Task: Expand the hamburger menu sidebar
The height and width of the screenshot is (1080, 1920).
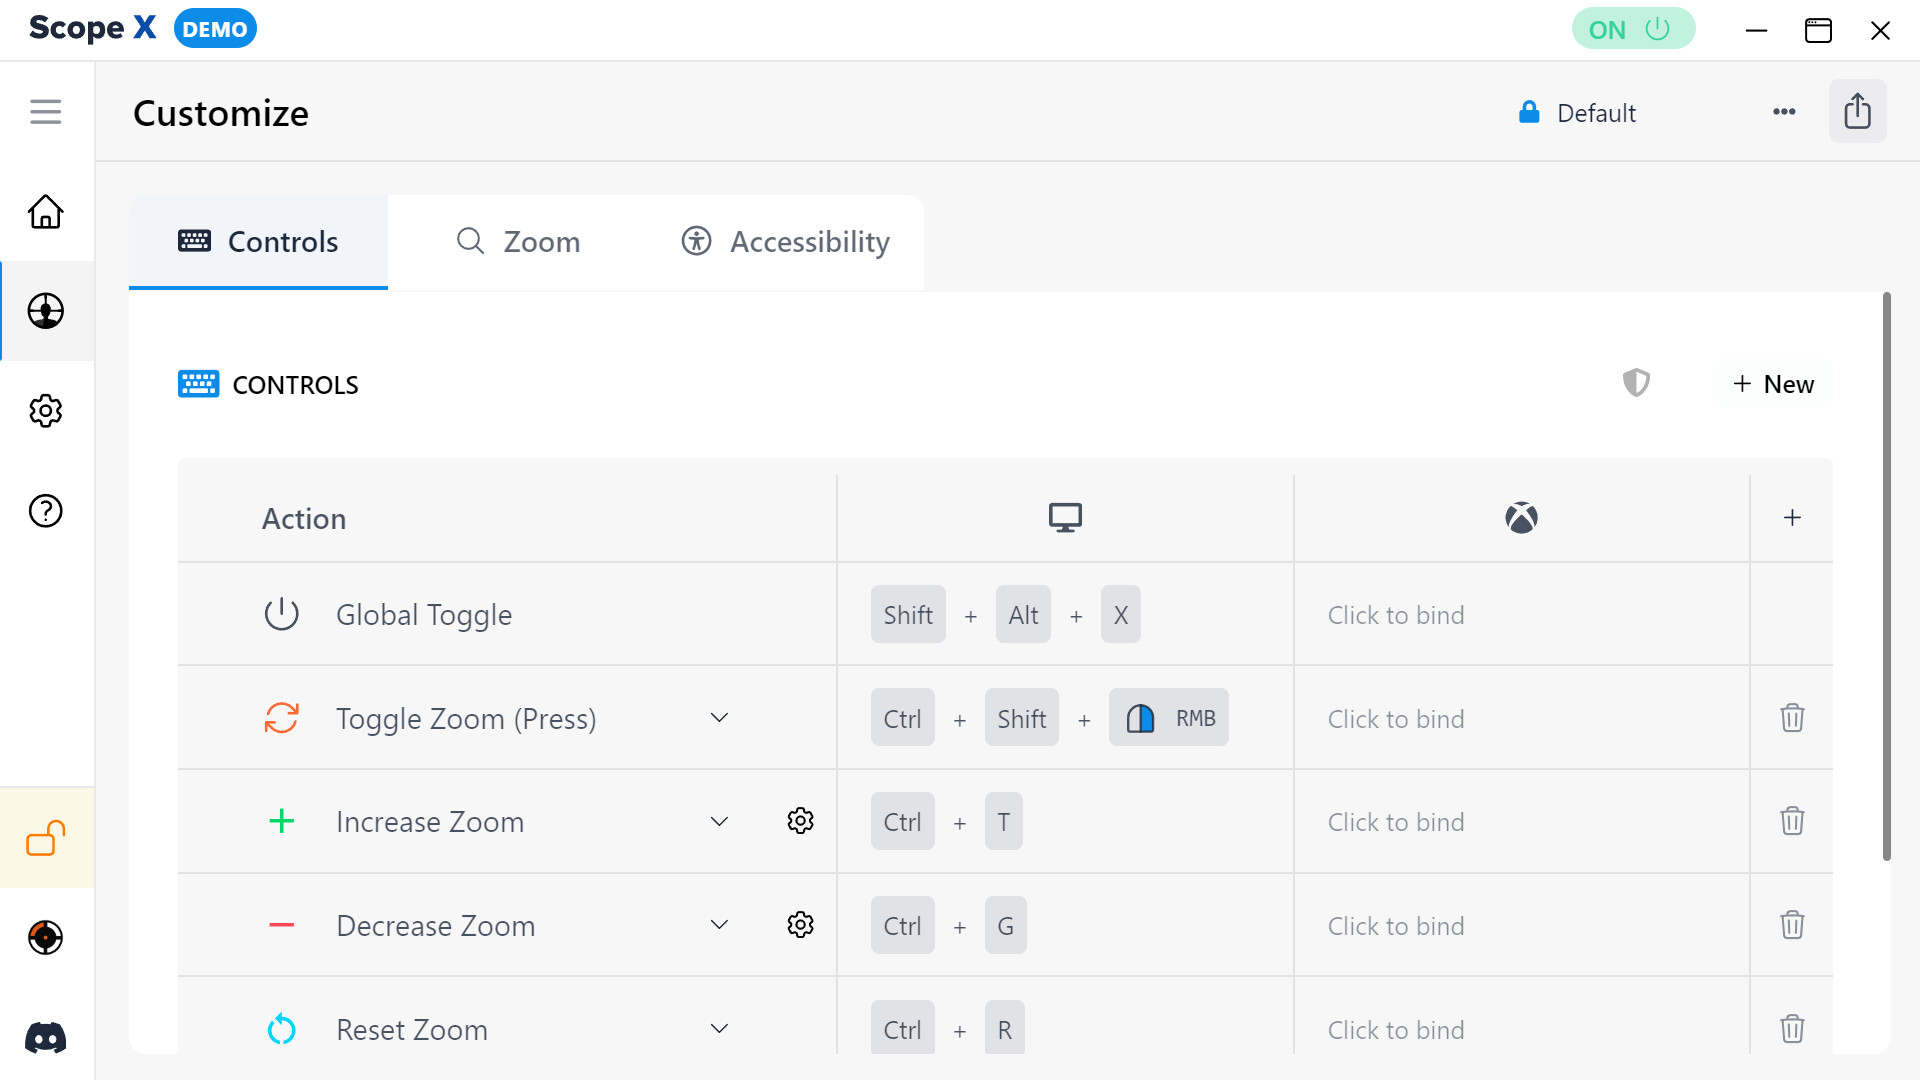Action: click(46, 112)
